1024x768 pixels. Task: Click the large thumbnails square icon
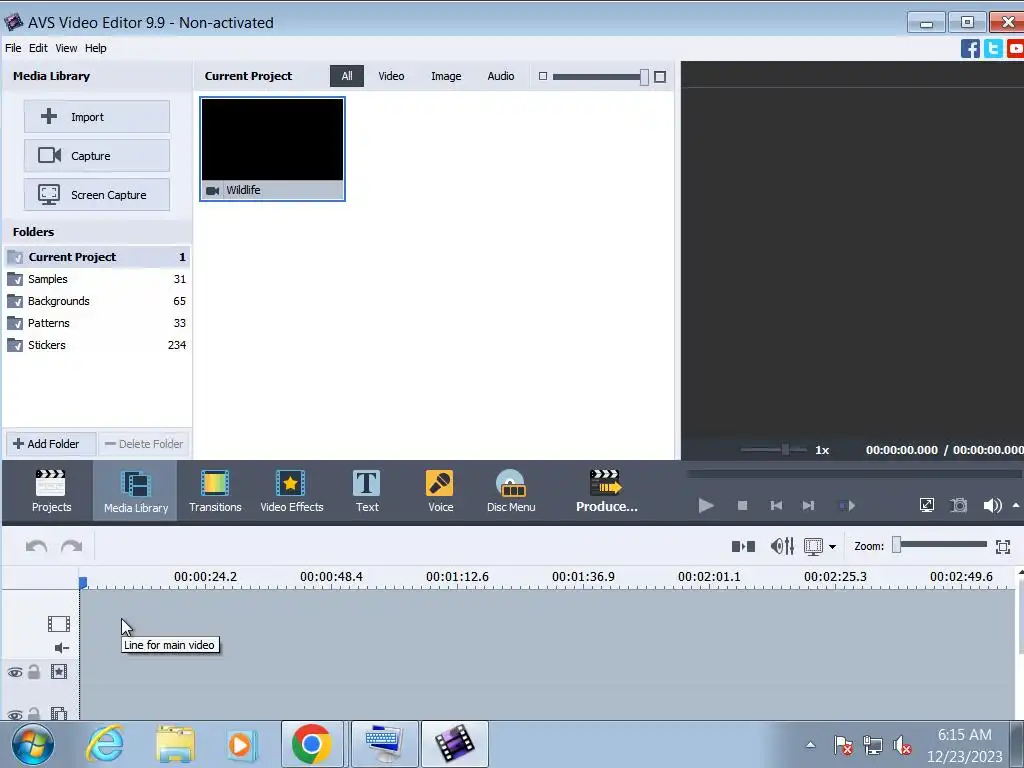pos(660,76)
